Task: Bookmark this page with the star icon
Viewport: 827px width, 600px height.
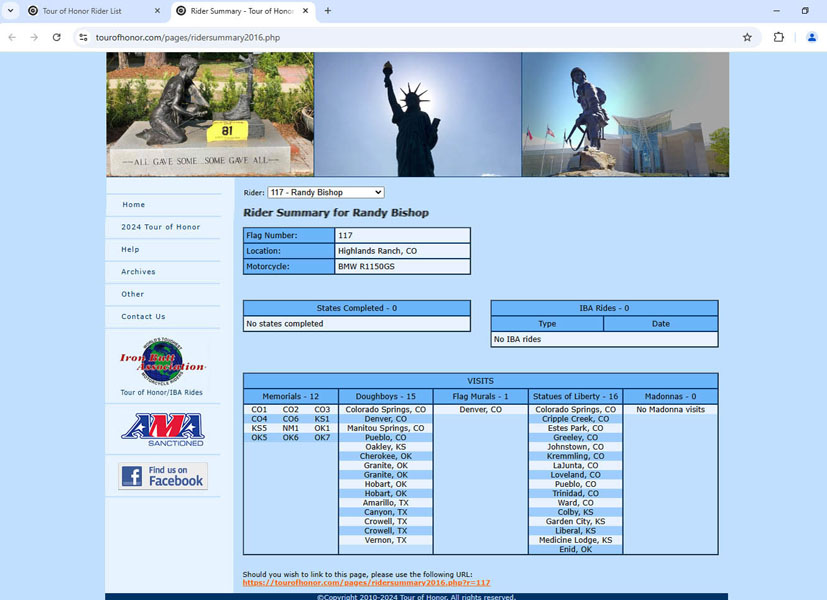Action: (x=747, y=37)
